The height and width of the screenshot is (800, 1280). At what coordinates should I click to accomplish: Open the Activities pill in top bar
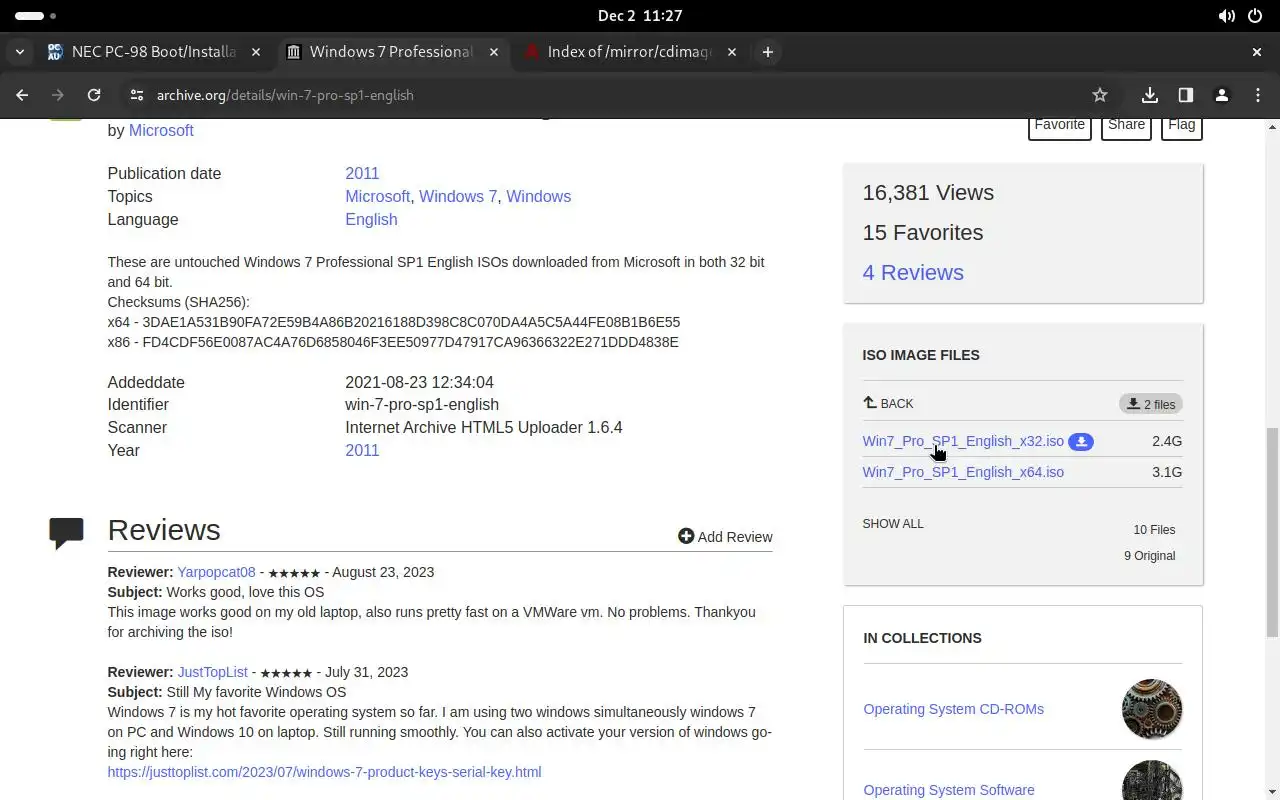coord(36,16)
